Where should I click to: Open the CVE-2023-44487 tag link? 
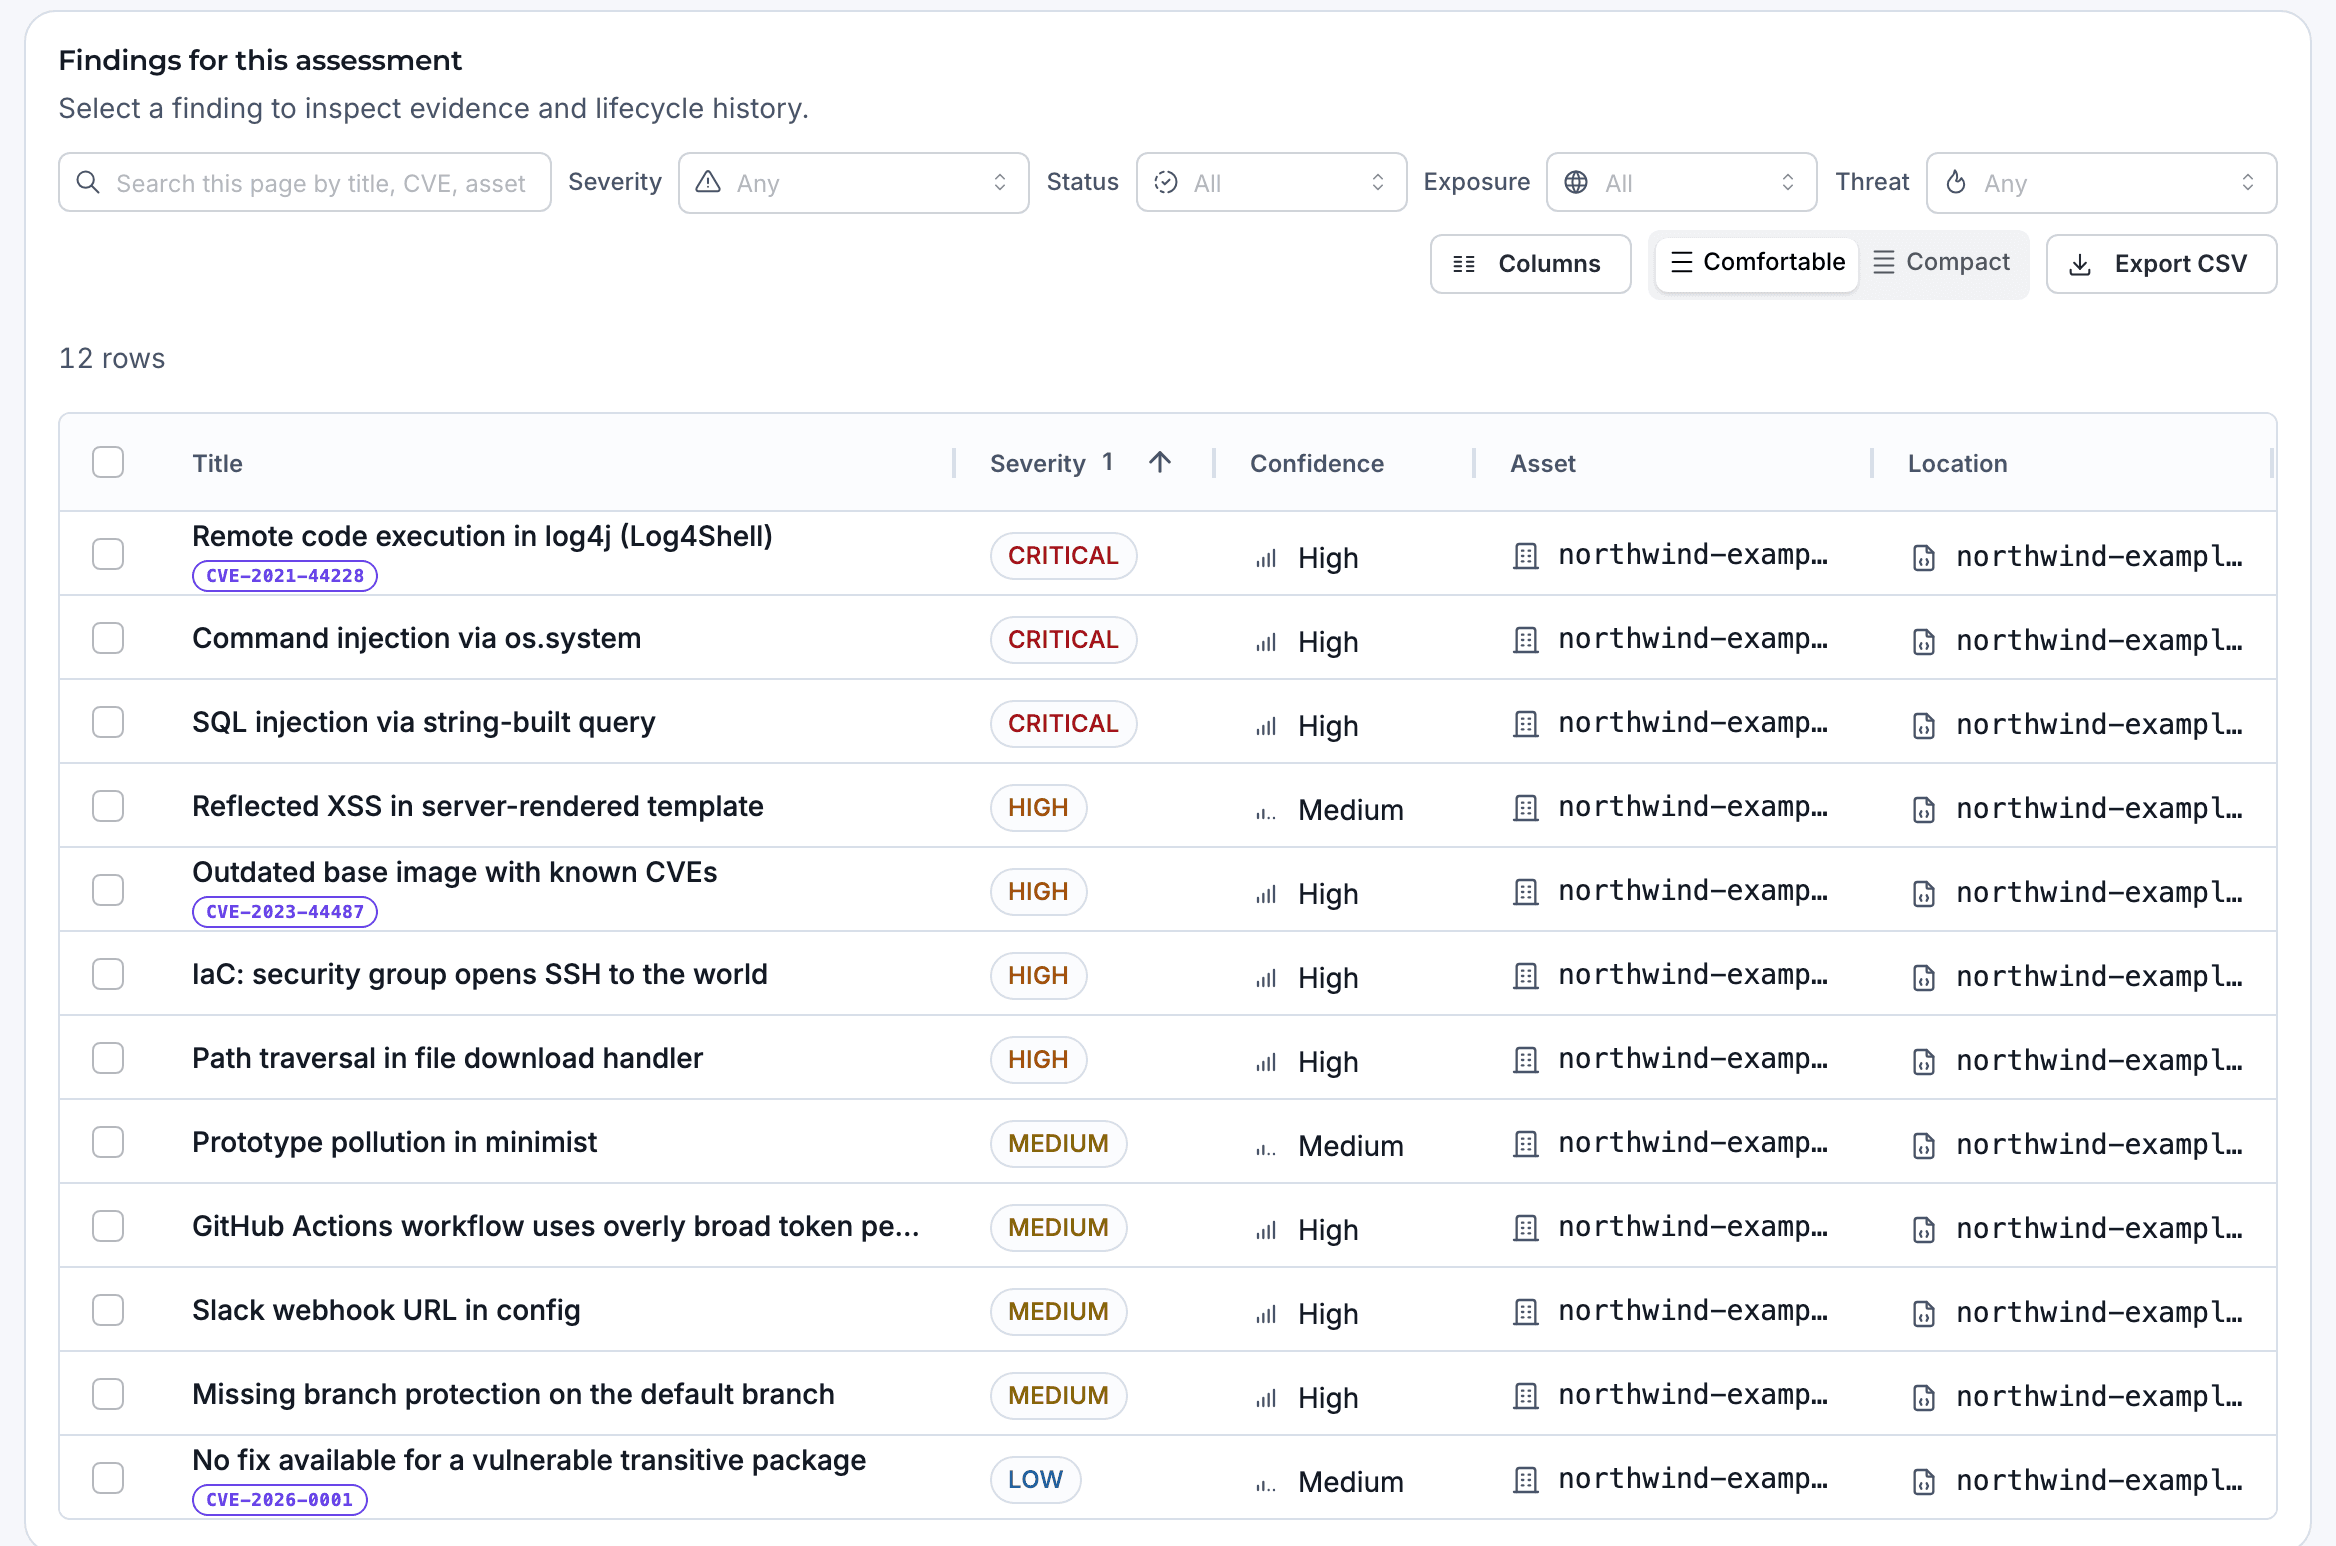coord(285,912)
